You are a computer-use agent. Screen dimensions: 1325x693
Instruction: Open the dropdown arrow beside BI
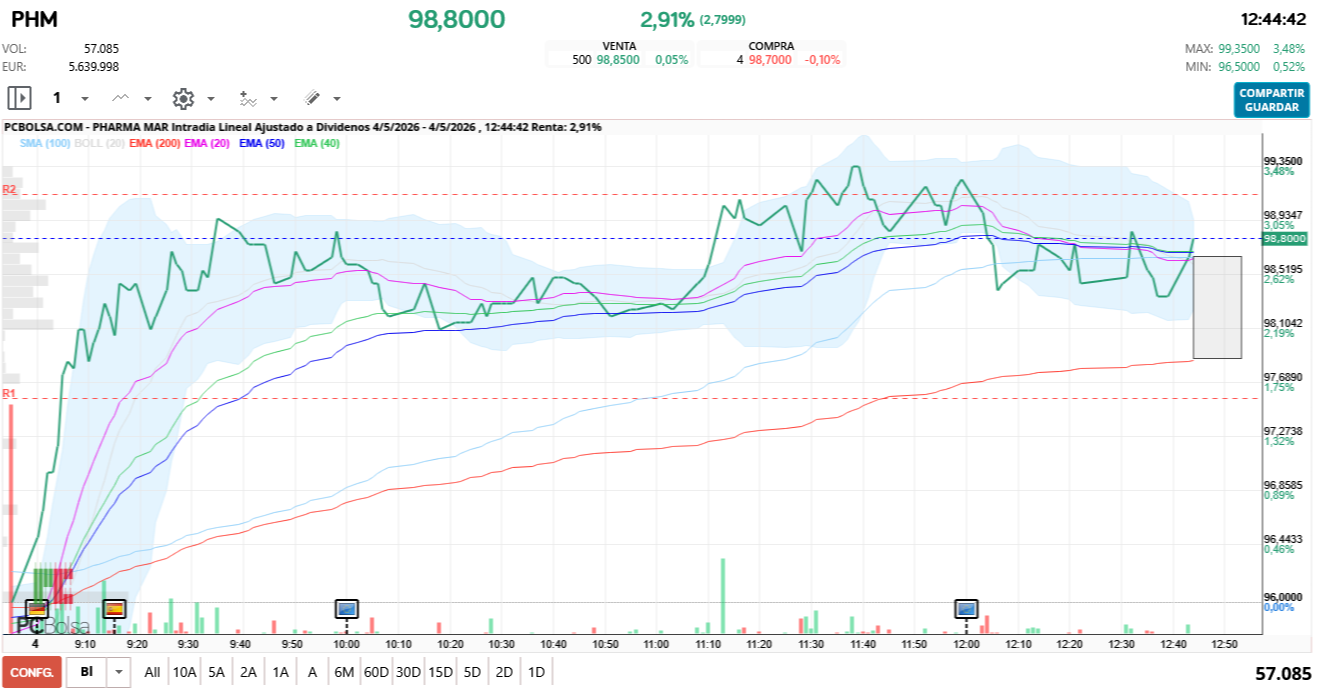(119, 672)
